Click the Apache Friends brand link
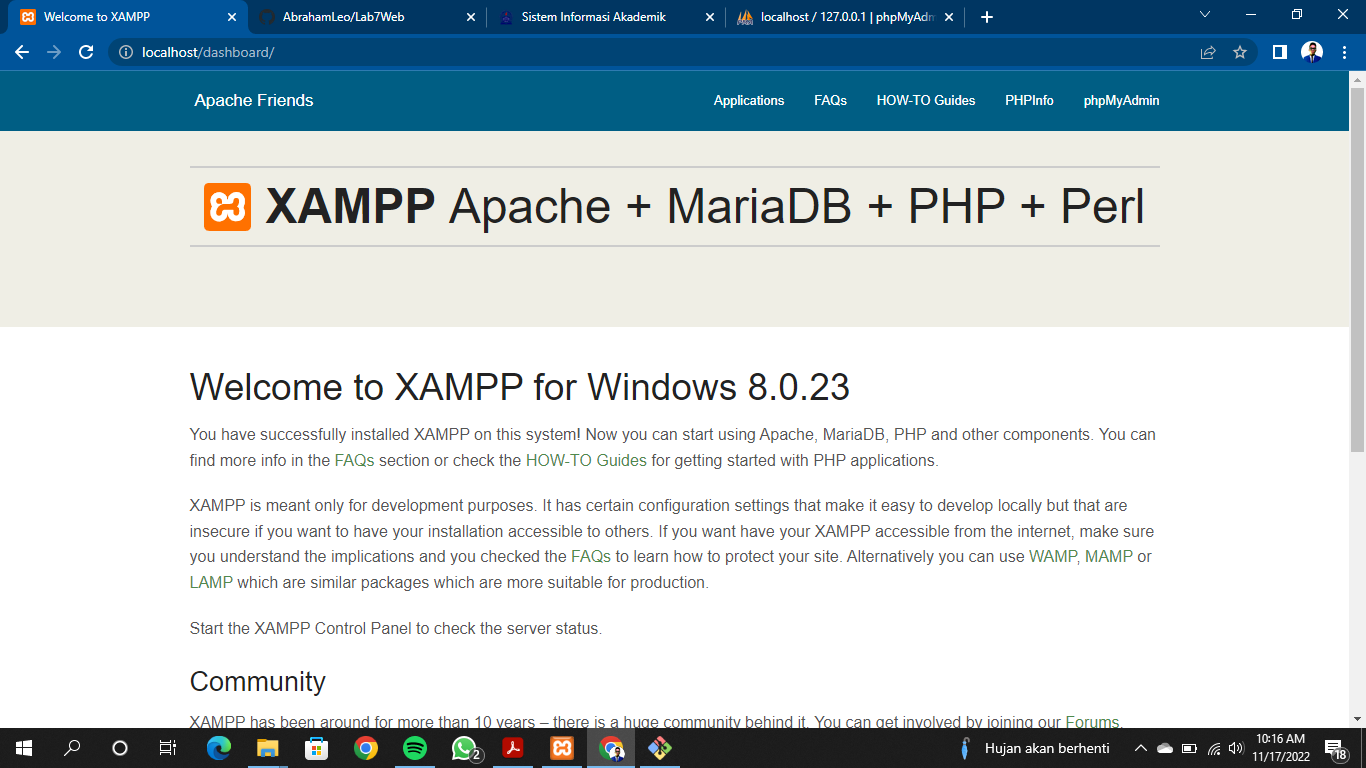 [x=254, y=100]
